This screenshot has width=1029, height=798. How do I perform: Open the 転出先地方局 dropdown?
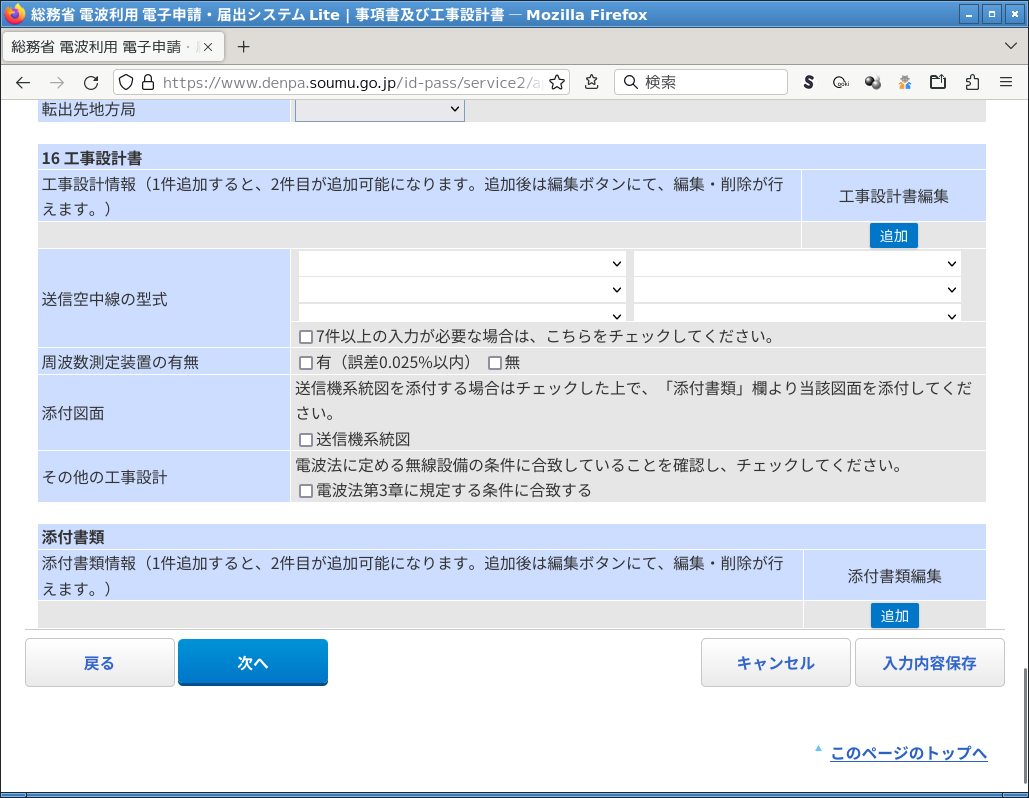[380, 109]
